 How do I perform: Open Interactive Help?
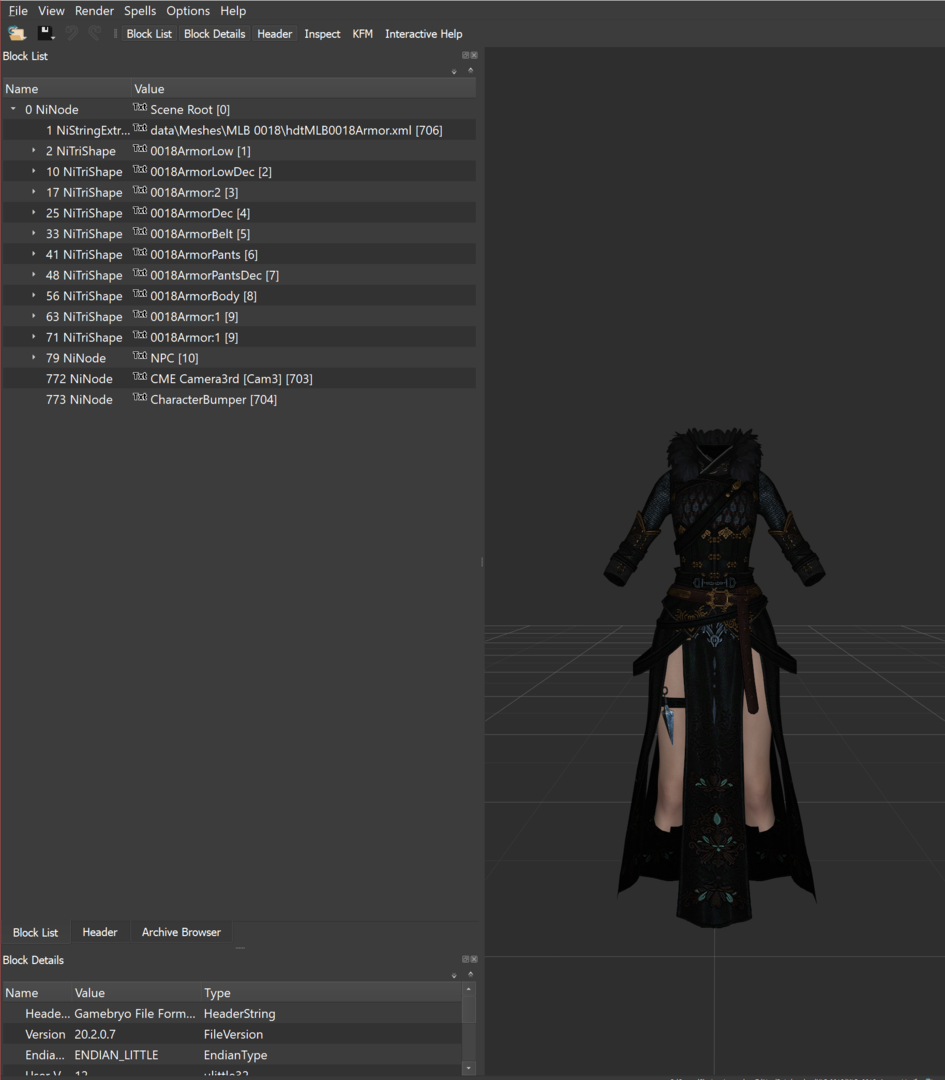tap(424, 34)
